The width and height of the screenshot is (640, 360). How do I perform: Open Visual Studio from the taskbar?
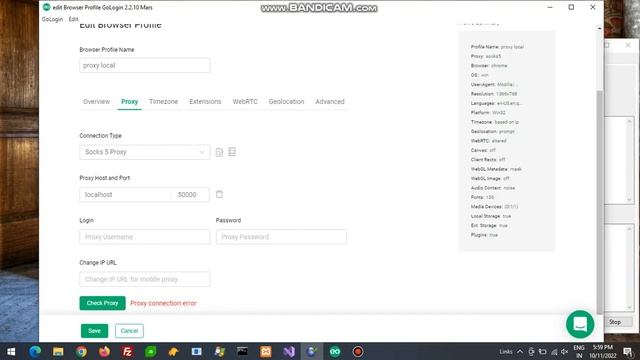click(289, 351)
